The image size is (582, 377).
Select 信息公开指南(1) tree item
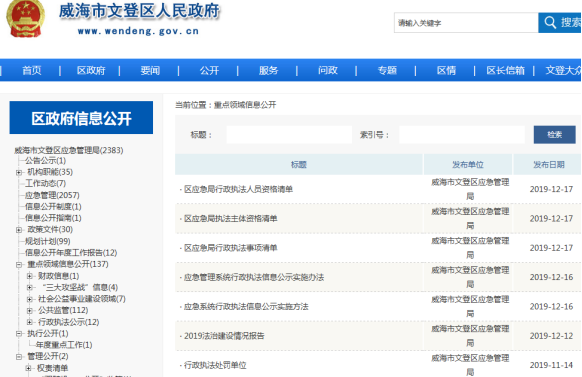click(53, 218)
